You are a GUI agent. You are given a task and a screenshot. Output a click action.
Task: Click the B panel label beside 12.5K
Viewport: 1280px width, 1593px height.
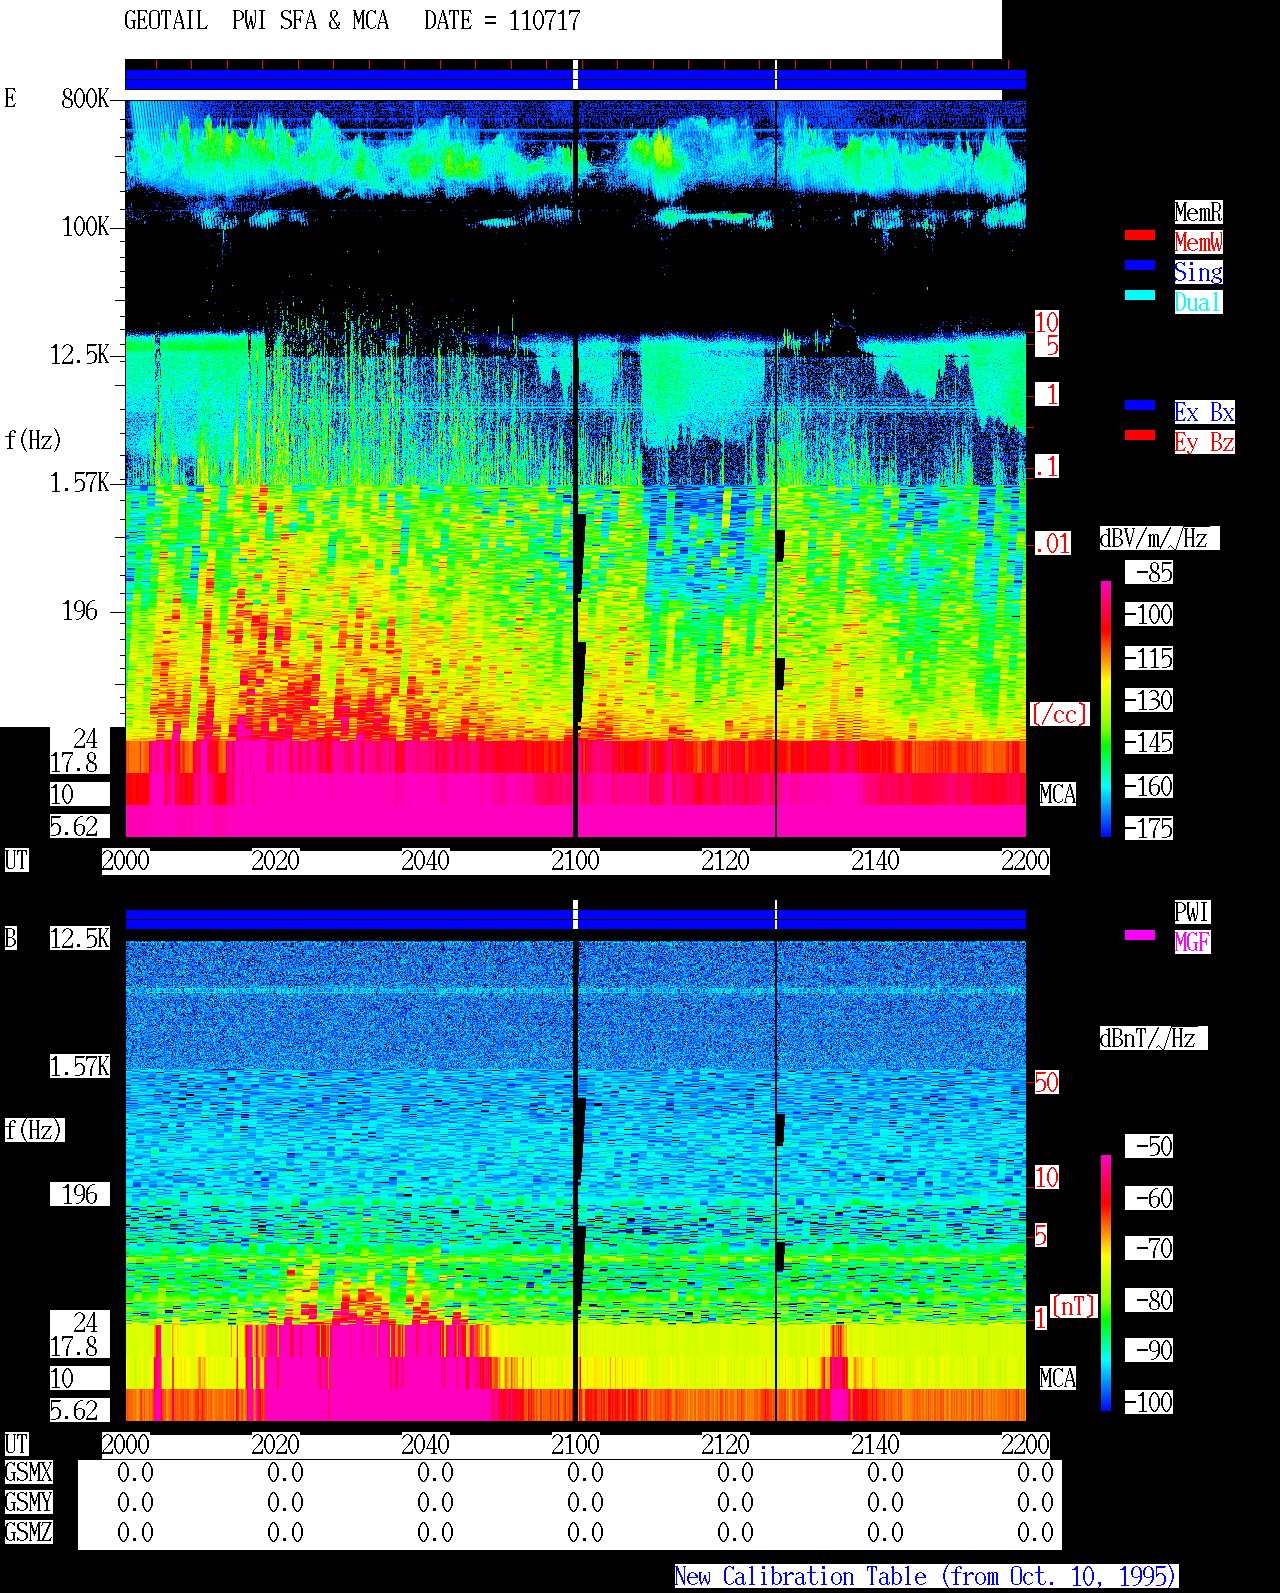10,938
